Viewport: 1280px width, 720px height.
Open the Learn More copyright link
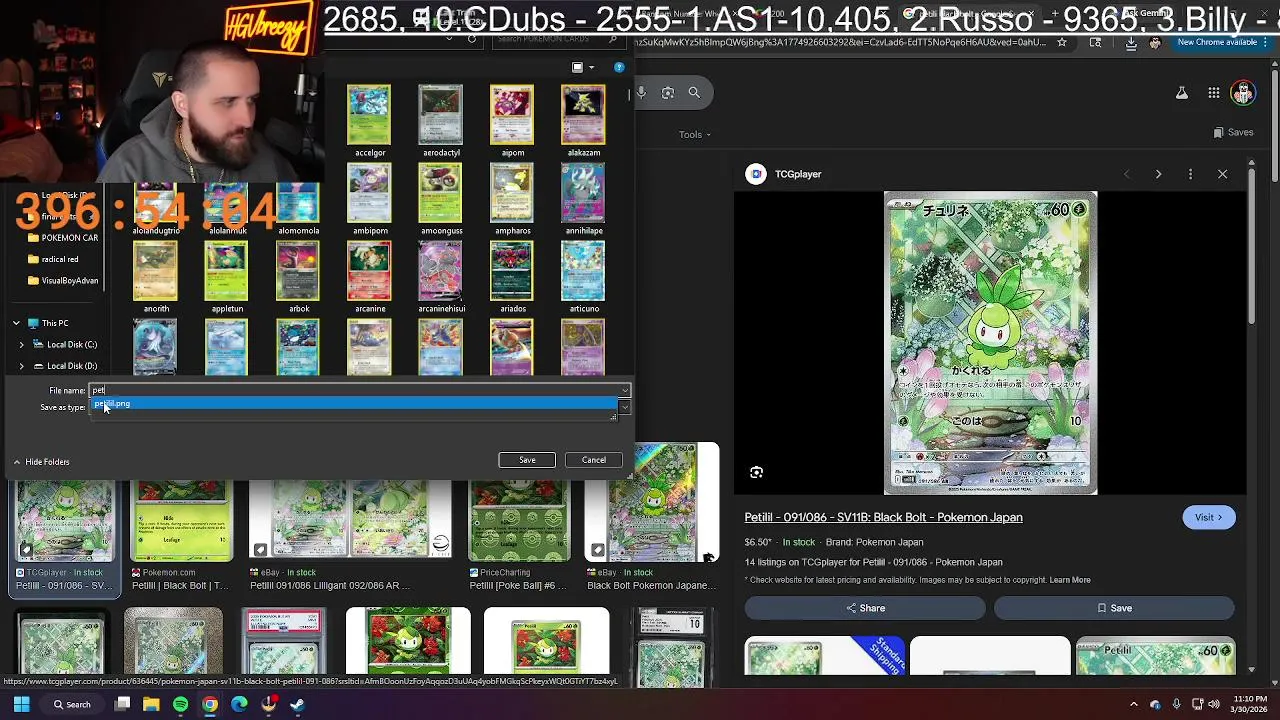coord(1070,580)
